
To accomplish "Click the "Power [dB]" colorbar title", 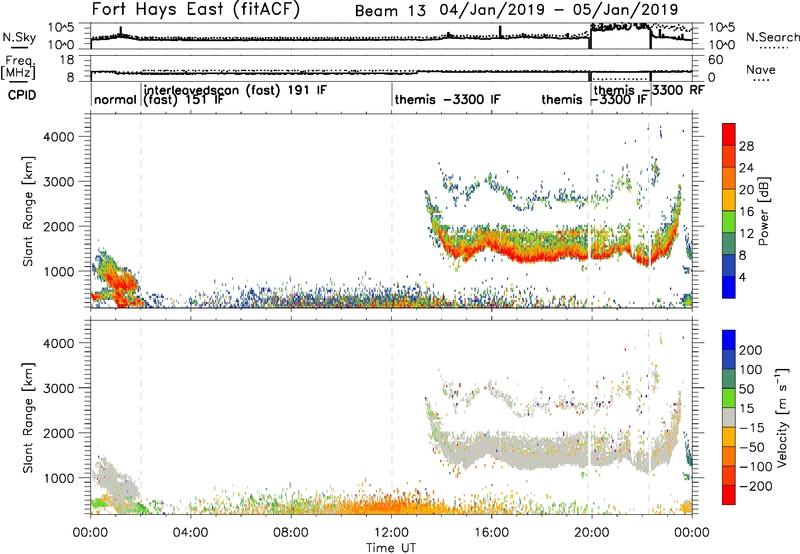I will pyautogui.click(x=763, y=211).
